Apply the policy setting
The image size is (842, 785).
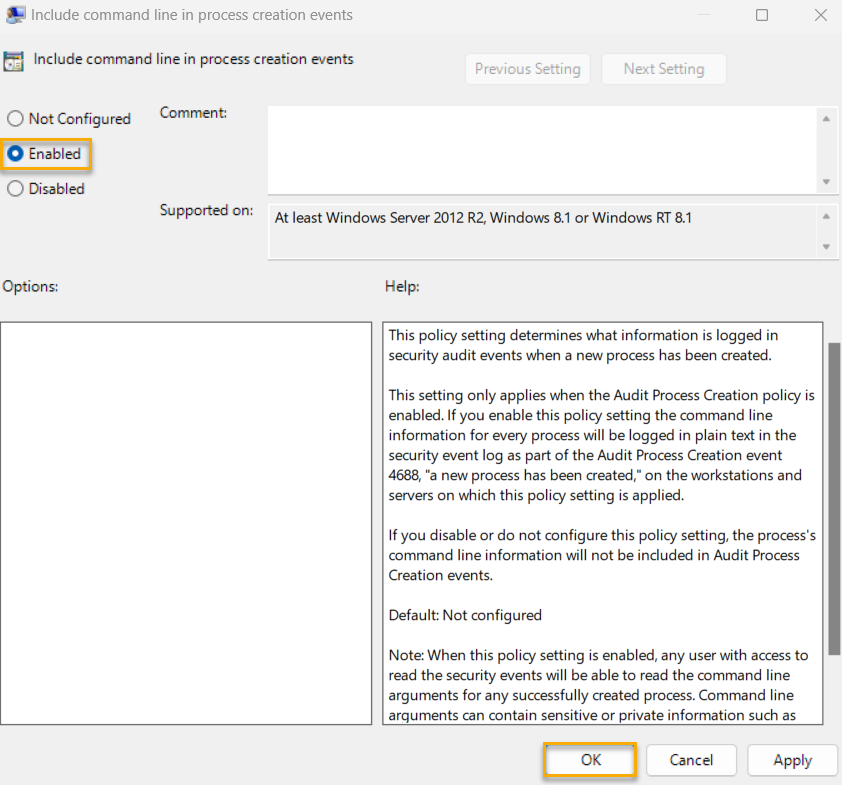(x=792, y=760)
